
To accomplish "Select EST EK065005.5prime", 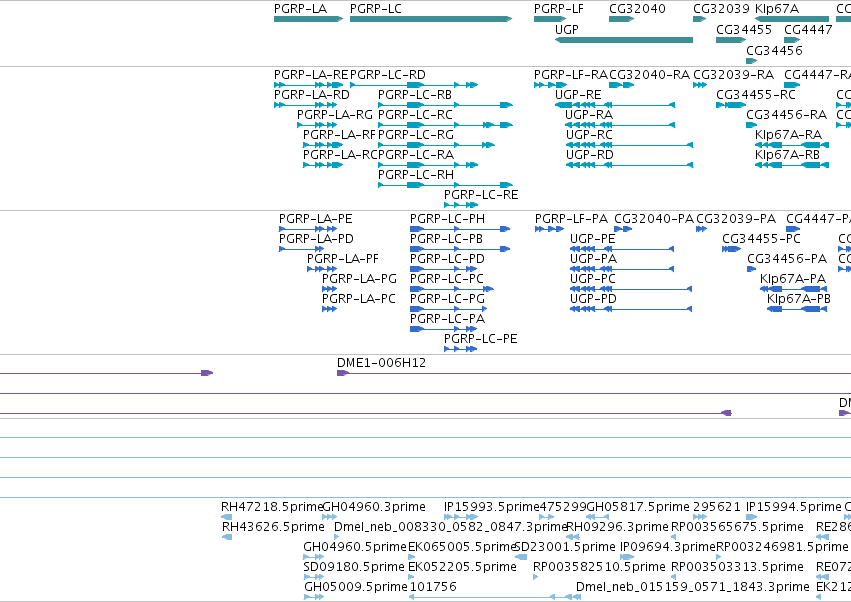I will [x=411, y=557].
